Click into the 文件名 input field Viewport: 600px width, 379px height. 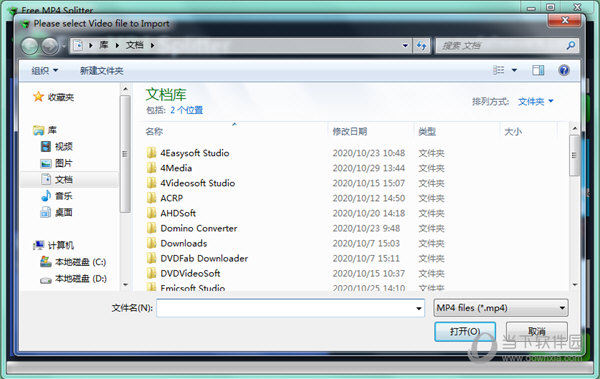[286, 308]
